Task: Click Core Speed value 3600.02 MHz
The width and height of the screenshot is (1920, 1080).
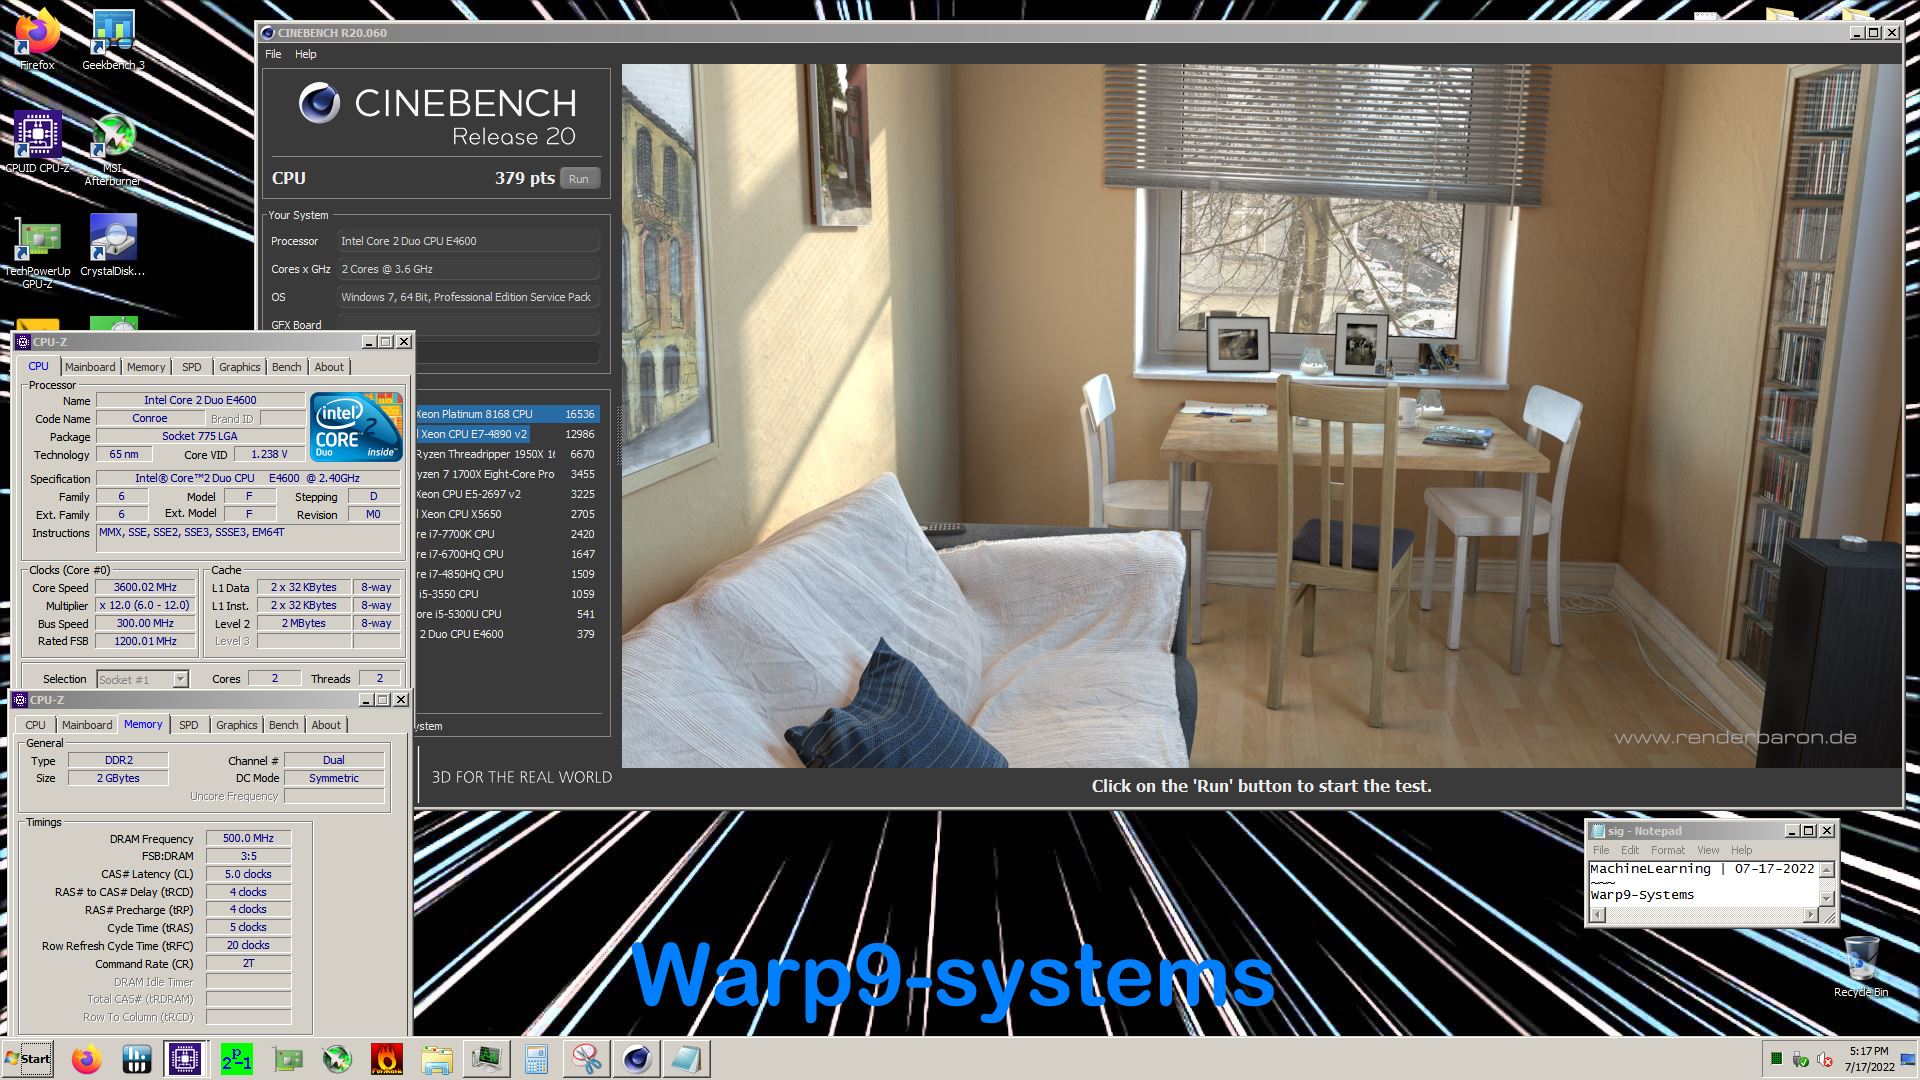Action: coord(145,587)
